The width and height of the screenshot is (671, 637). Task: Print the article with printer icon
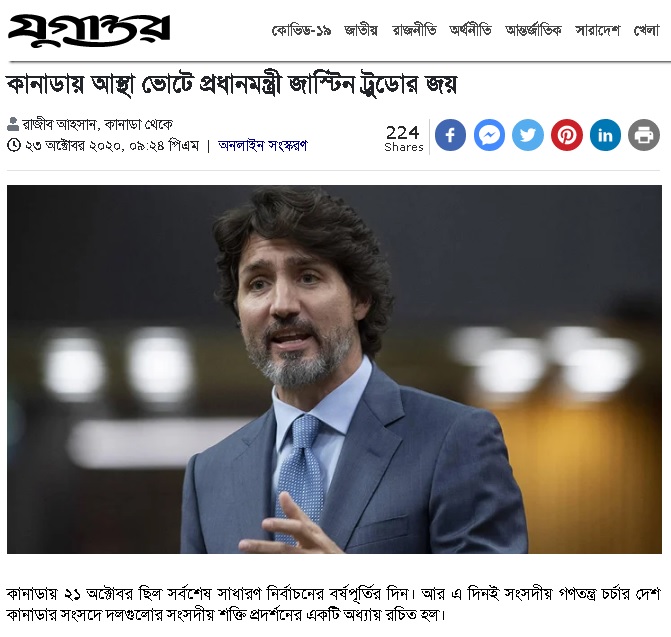coord(644,135)
